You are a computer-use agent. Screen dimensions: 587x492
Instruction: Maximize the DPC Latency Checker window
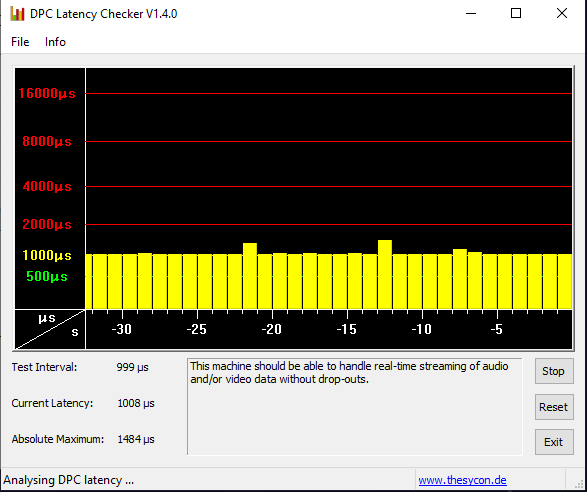tap(516, 13)
